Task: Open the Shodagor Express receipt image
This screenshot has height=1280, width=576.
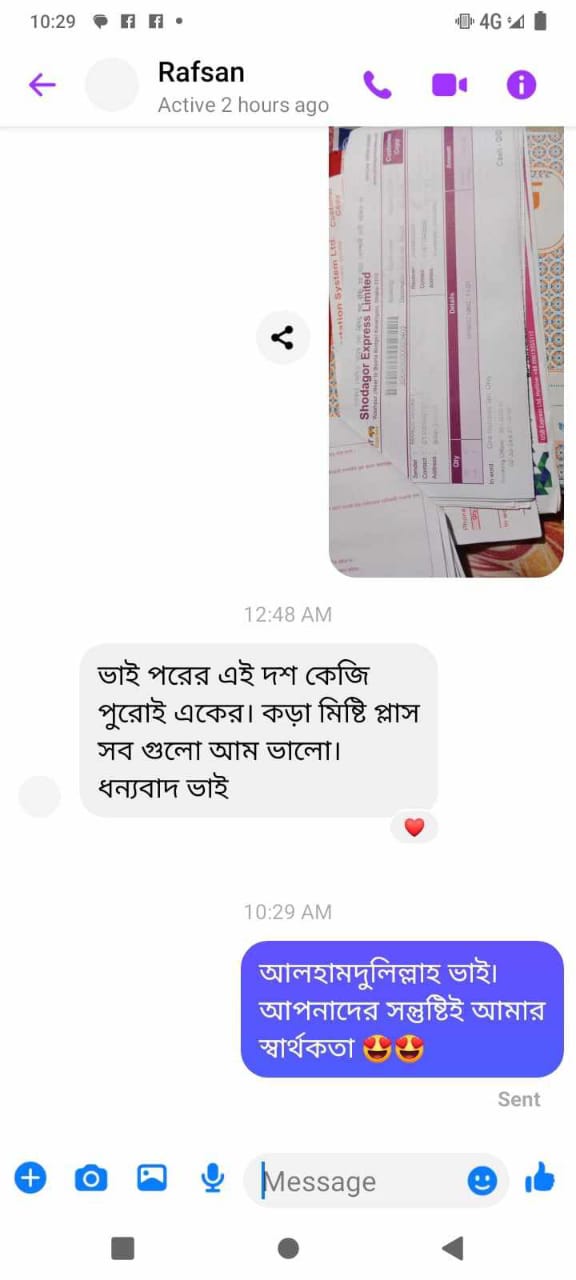Action: [446, 352]
